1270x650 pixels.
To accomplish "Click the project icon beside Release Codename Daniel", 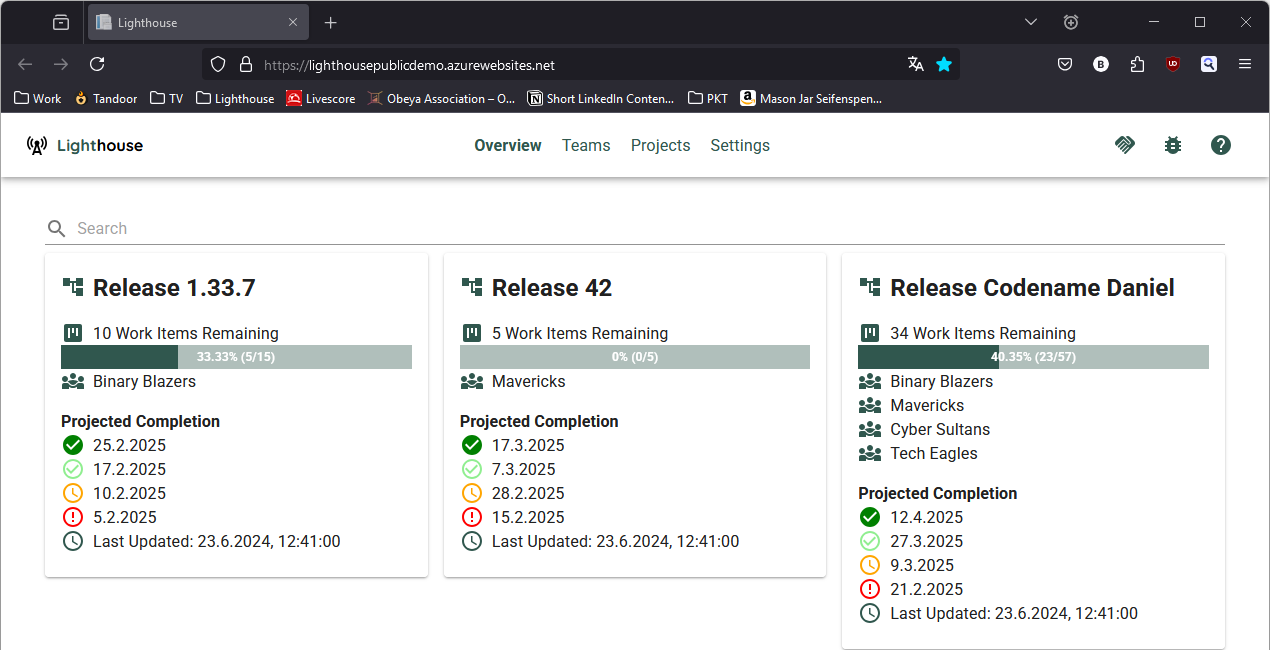I will click(870, 287).
